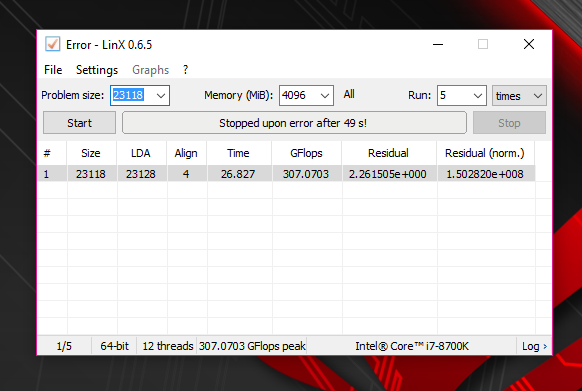Sort by the GFlops column header

tap(307, 153)
